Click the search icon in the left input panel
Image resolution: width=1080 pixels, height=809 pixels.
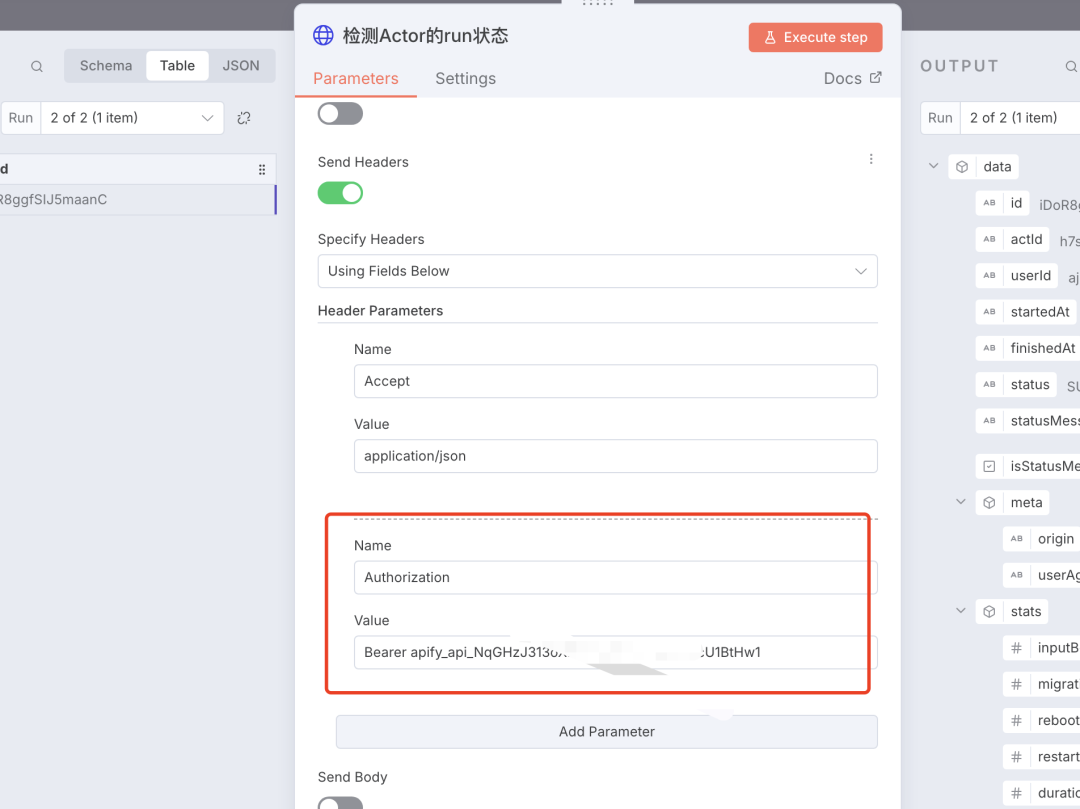pyautogui.click(x=36, y=66)
